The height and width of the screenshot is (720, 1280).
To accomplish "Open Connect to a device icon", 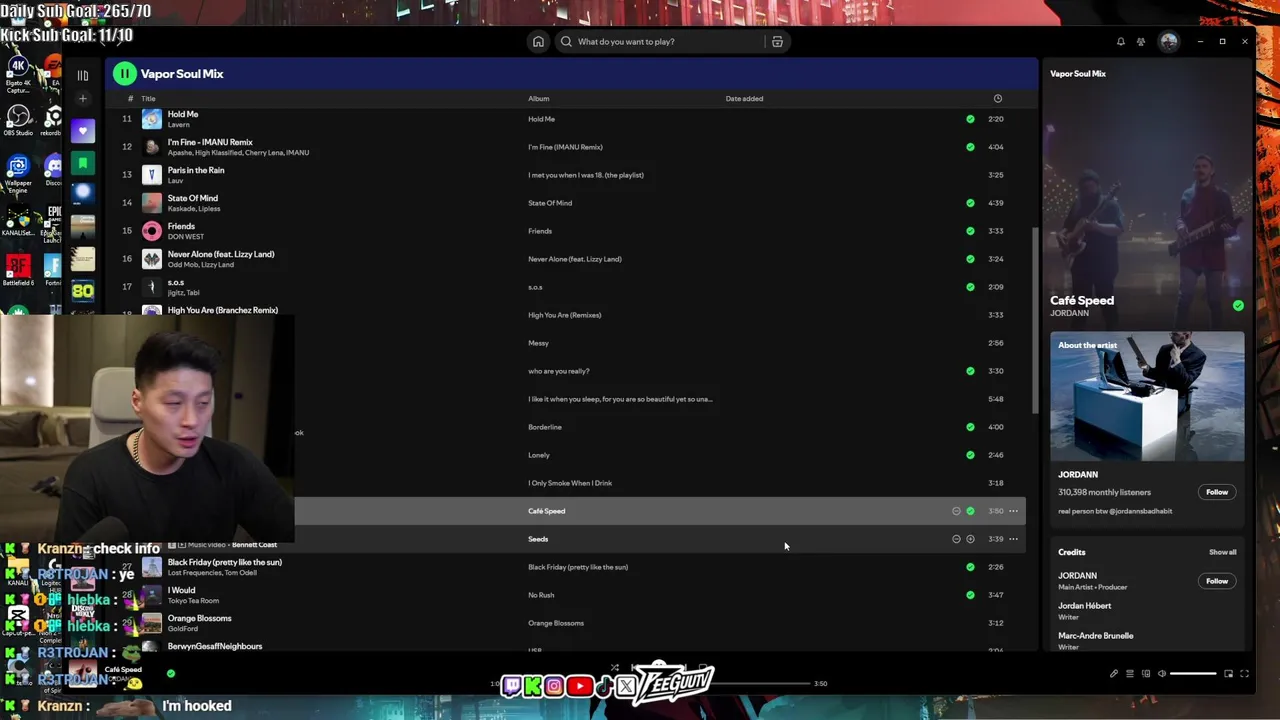I will (x=1146, y=674).
